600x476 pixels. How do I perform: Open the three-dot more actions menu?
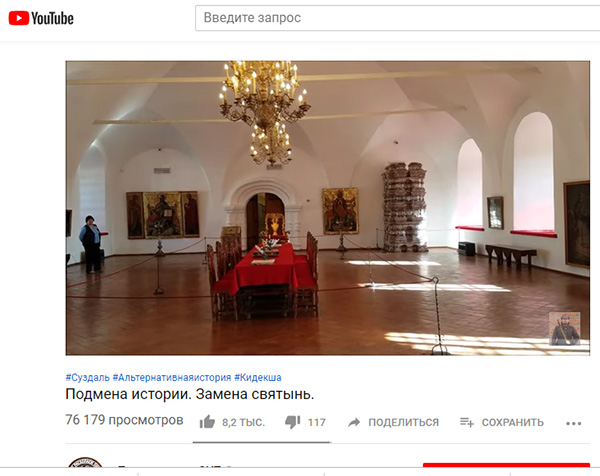pos(574,423)
